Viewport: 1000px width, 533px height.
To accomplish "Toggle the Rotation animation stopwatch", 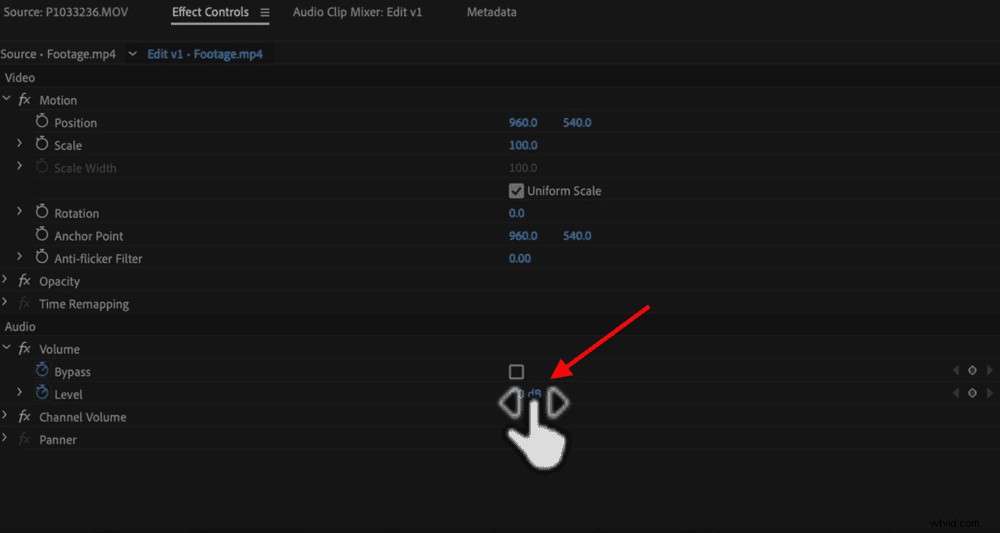I will coord(42,212).
